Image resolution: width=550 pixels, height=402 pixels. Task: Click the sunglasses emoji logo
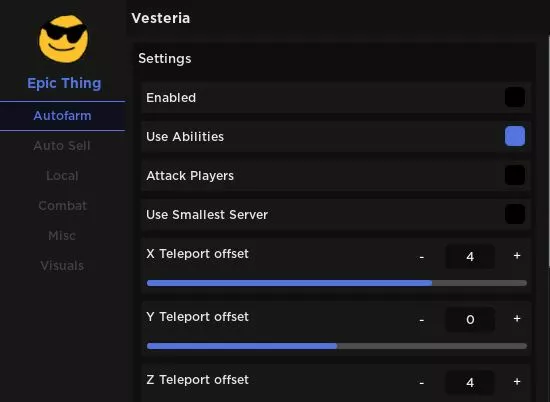63,39
